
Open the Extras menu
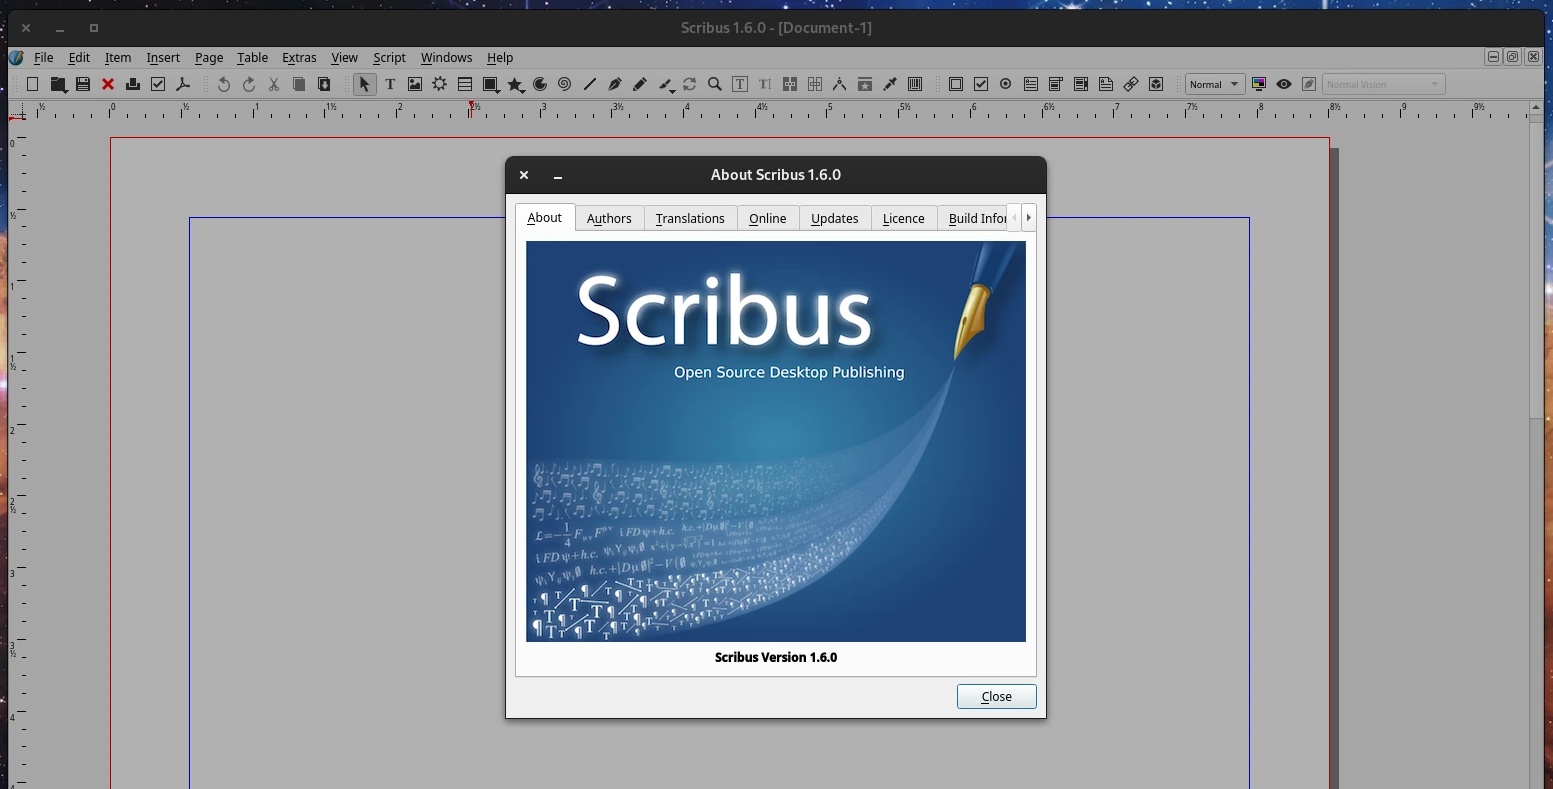(299, 58)
